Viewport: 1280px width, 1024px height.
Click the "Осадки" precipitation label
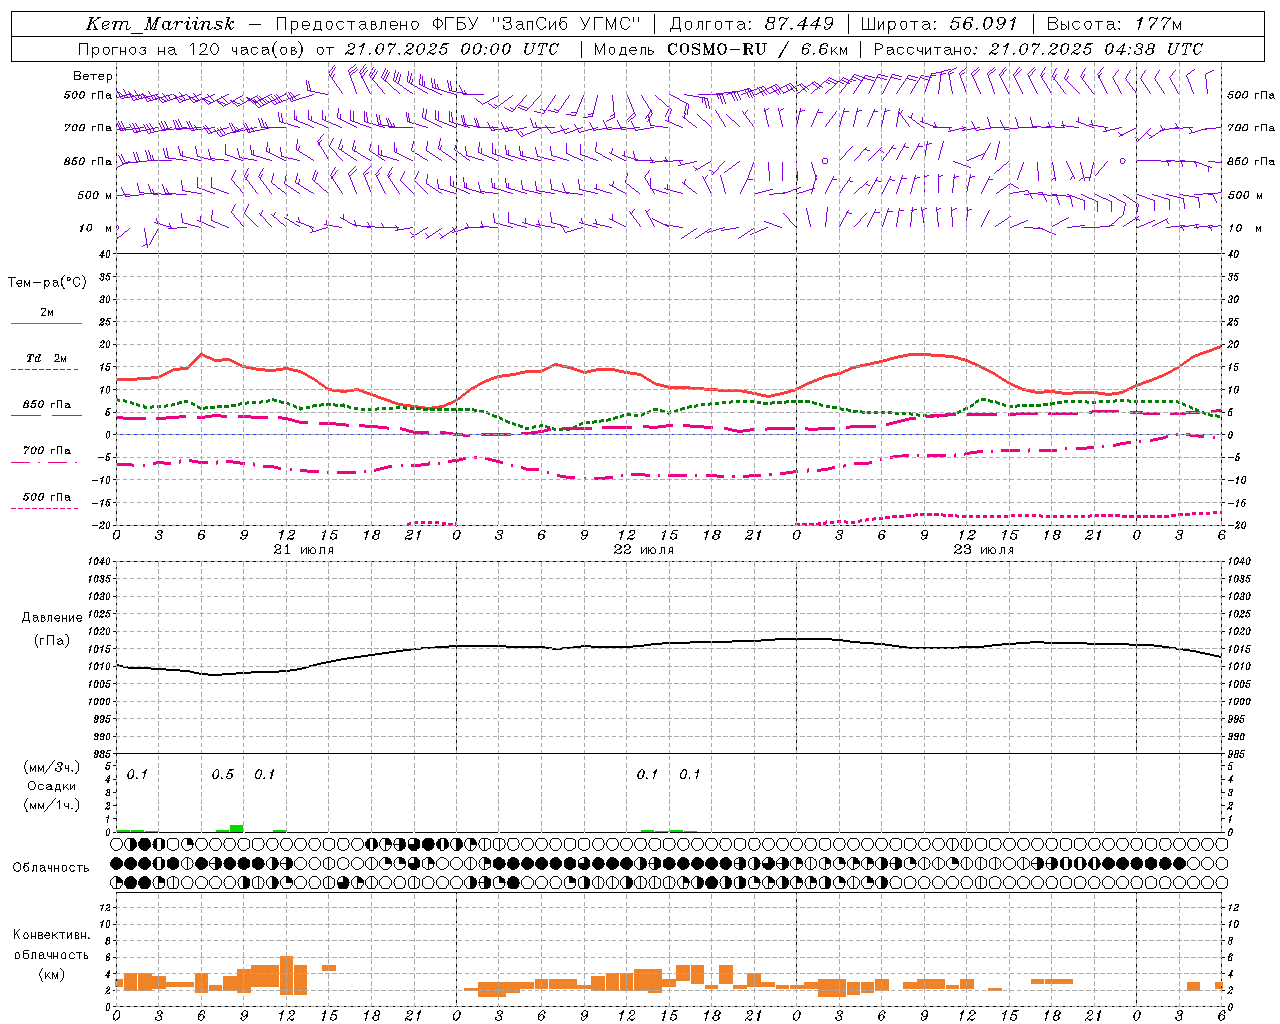(x=50, y=786)
